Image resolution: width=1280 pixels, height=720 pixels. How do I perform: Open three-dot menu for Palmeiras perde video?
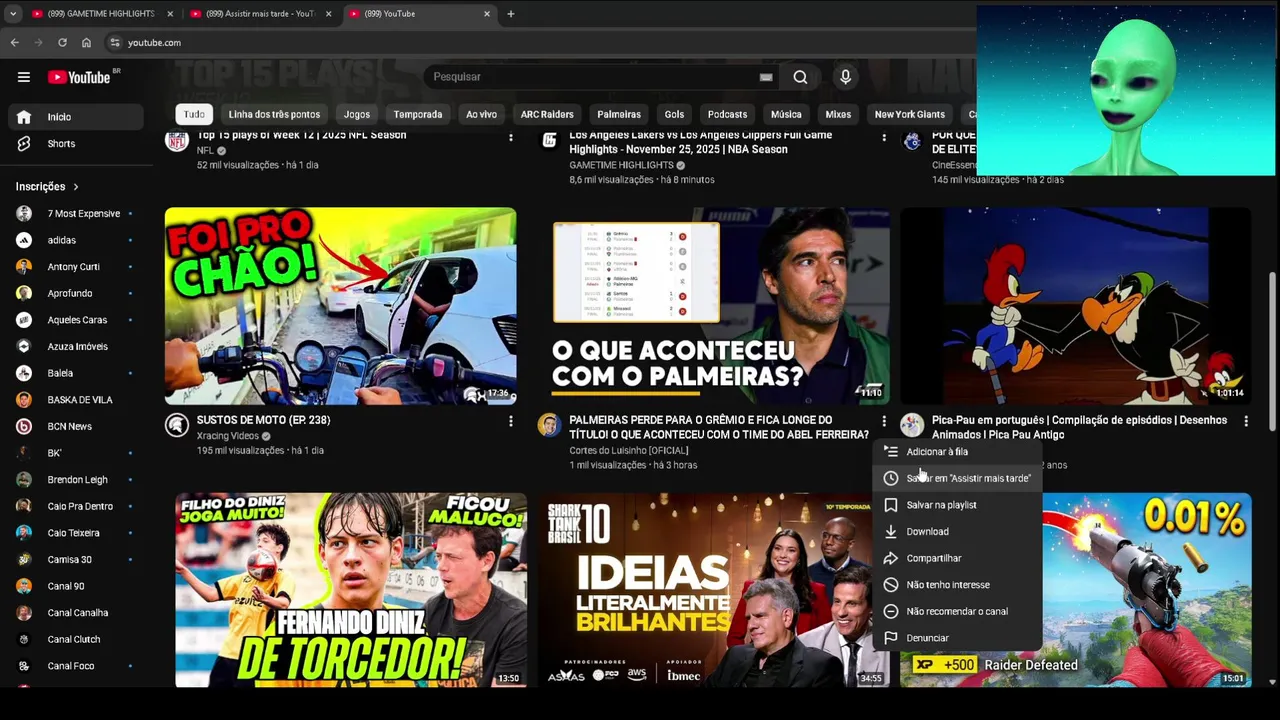(883, 421)
